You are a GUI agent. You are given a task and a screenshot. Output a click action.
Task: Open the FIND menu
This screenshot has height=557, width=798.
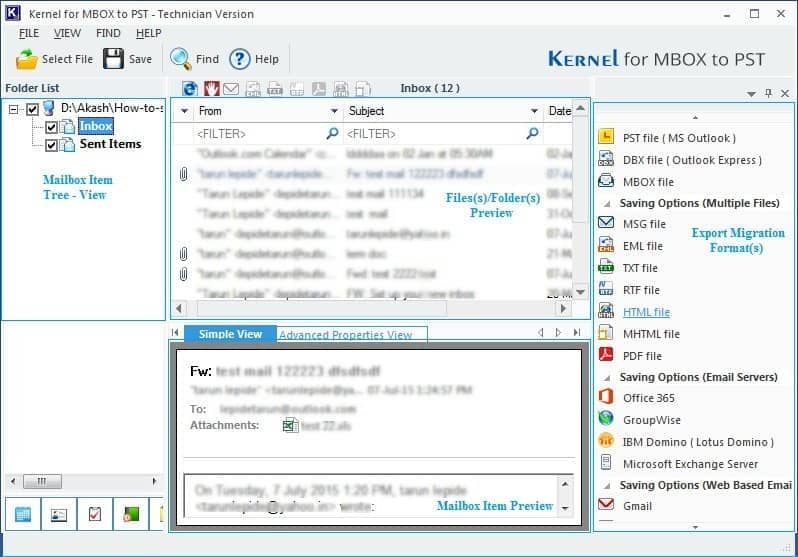(108, 33)
